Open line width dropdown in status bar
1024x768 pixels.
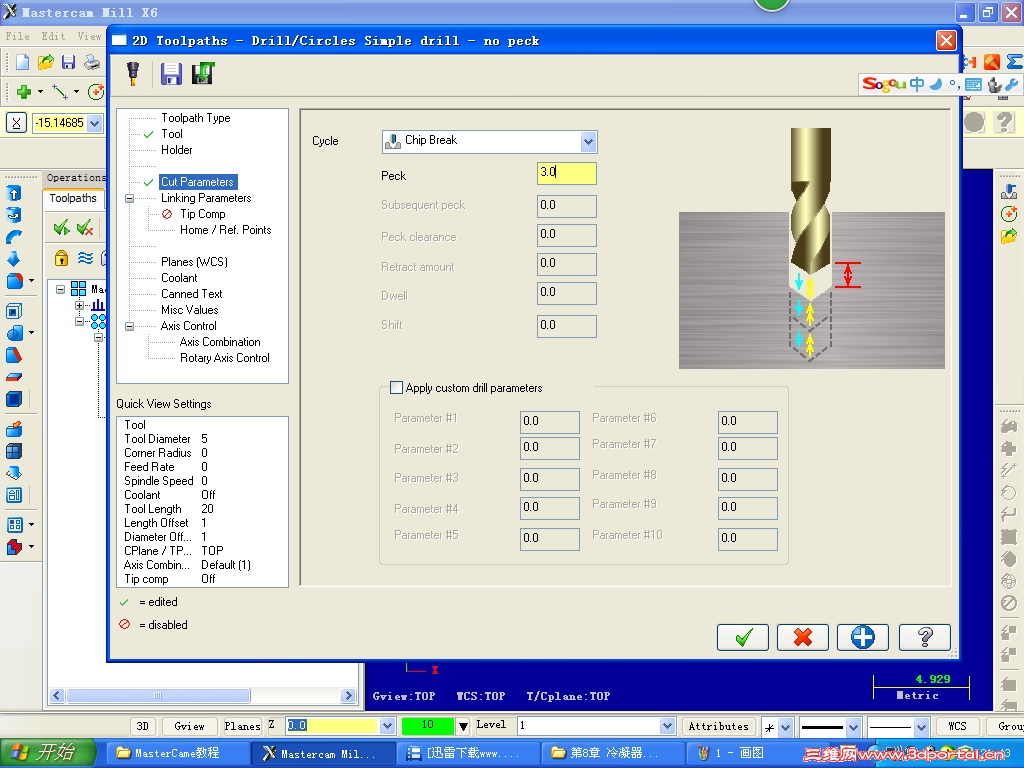[x=853, y=726]
